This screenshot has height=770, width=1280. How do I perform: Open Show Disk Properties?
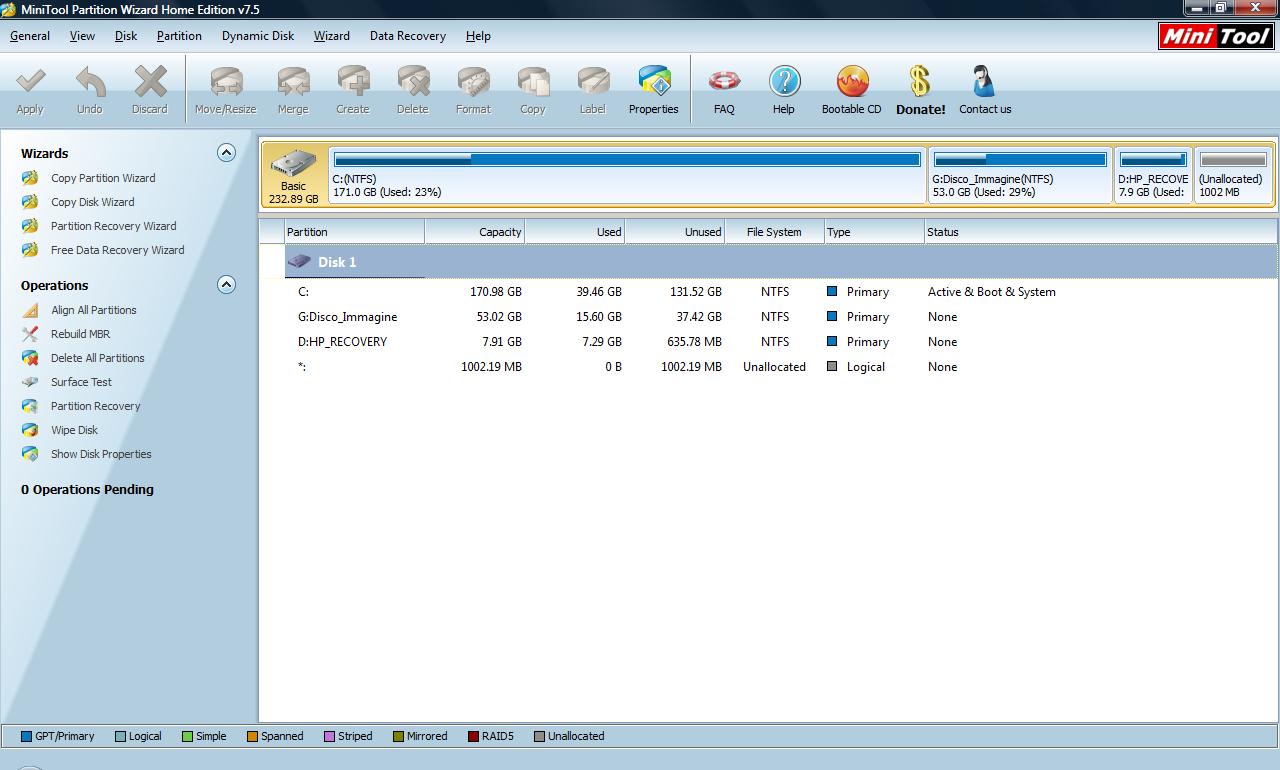tap(101, 454)
